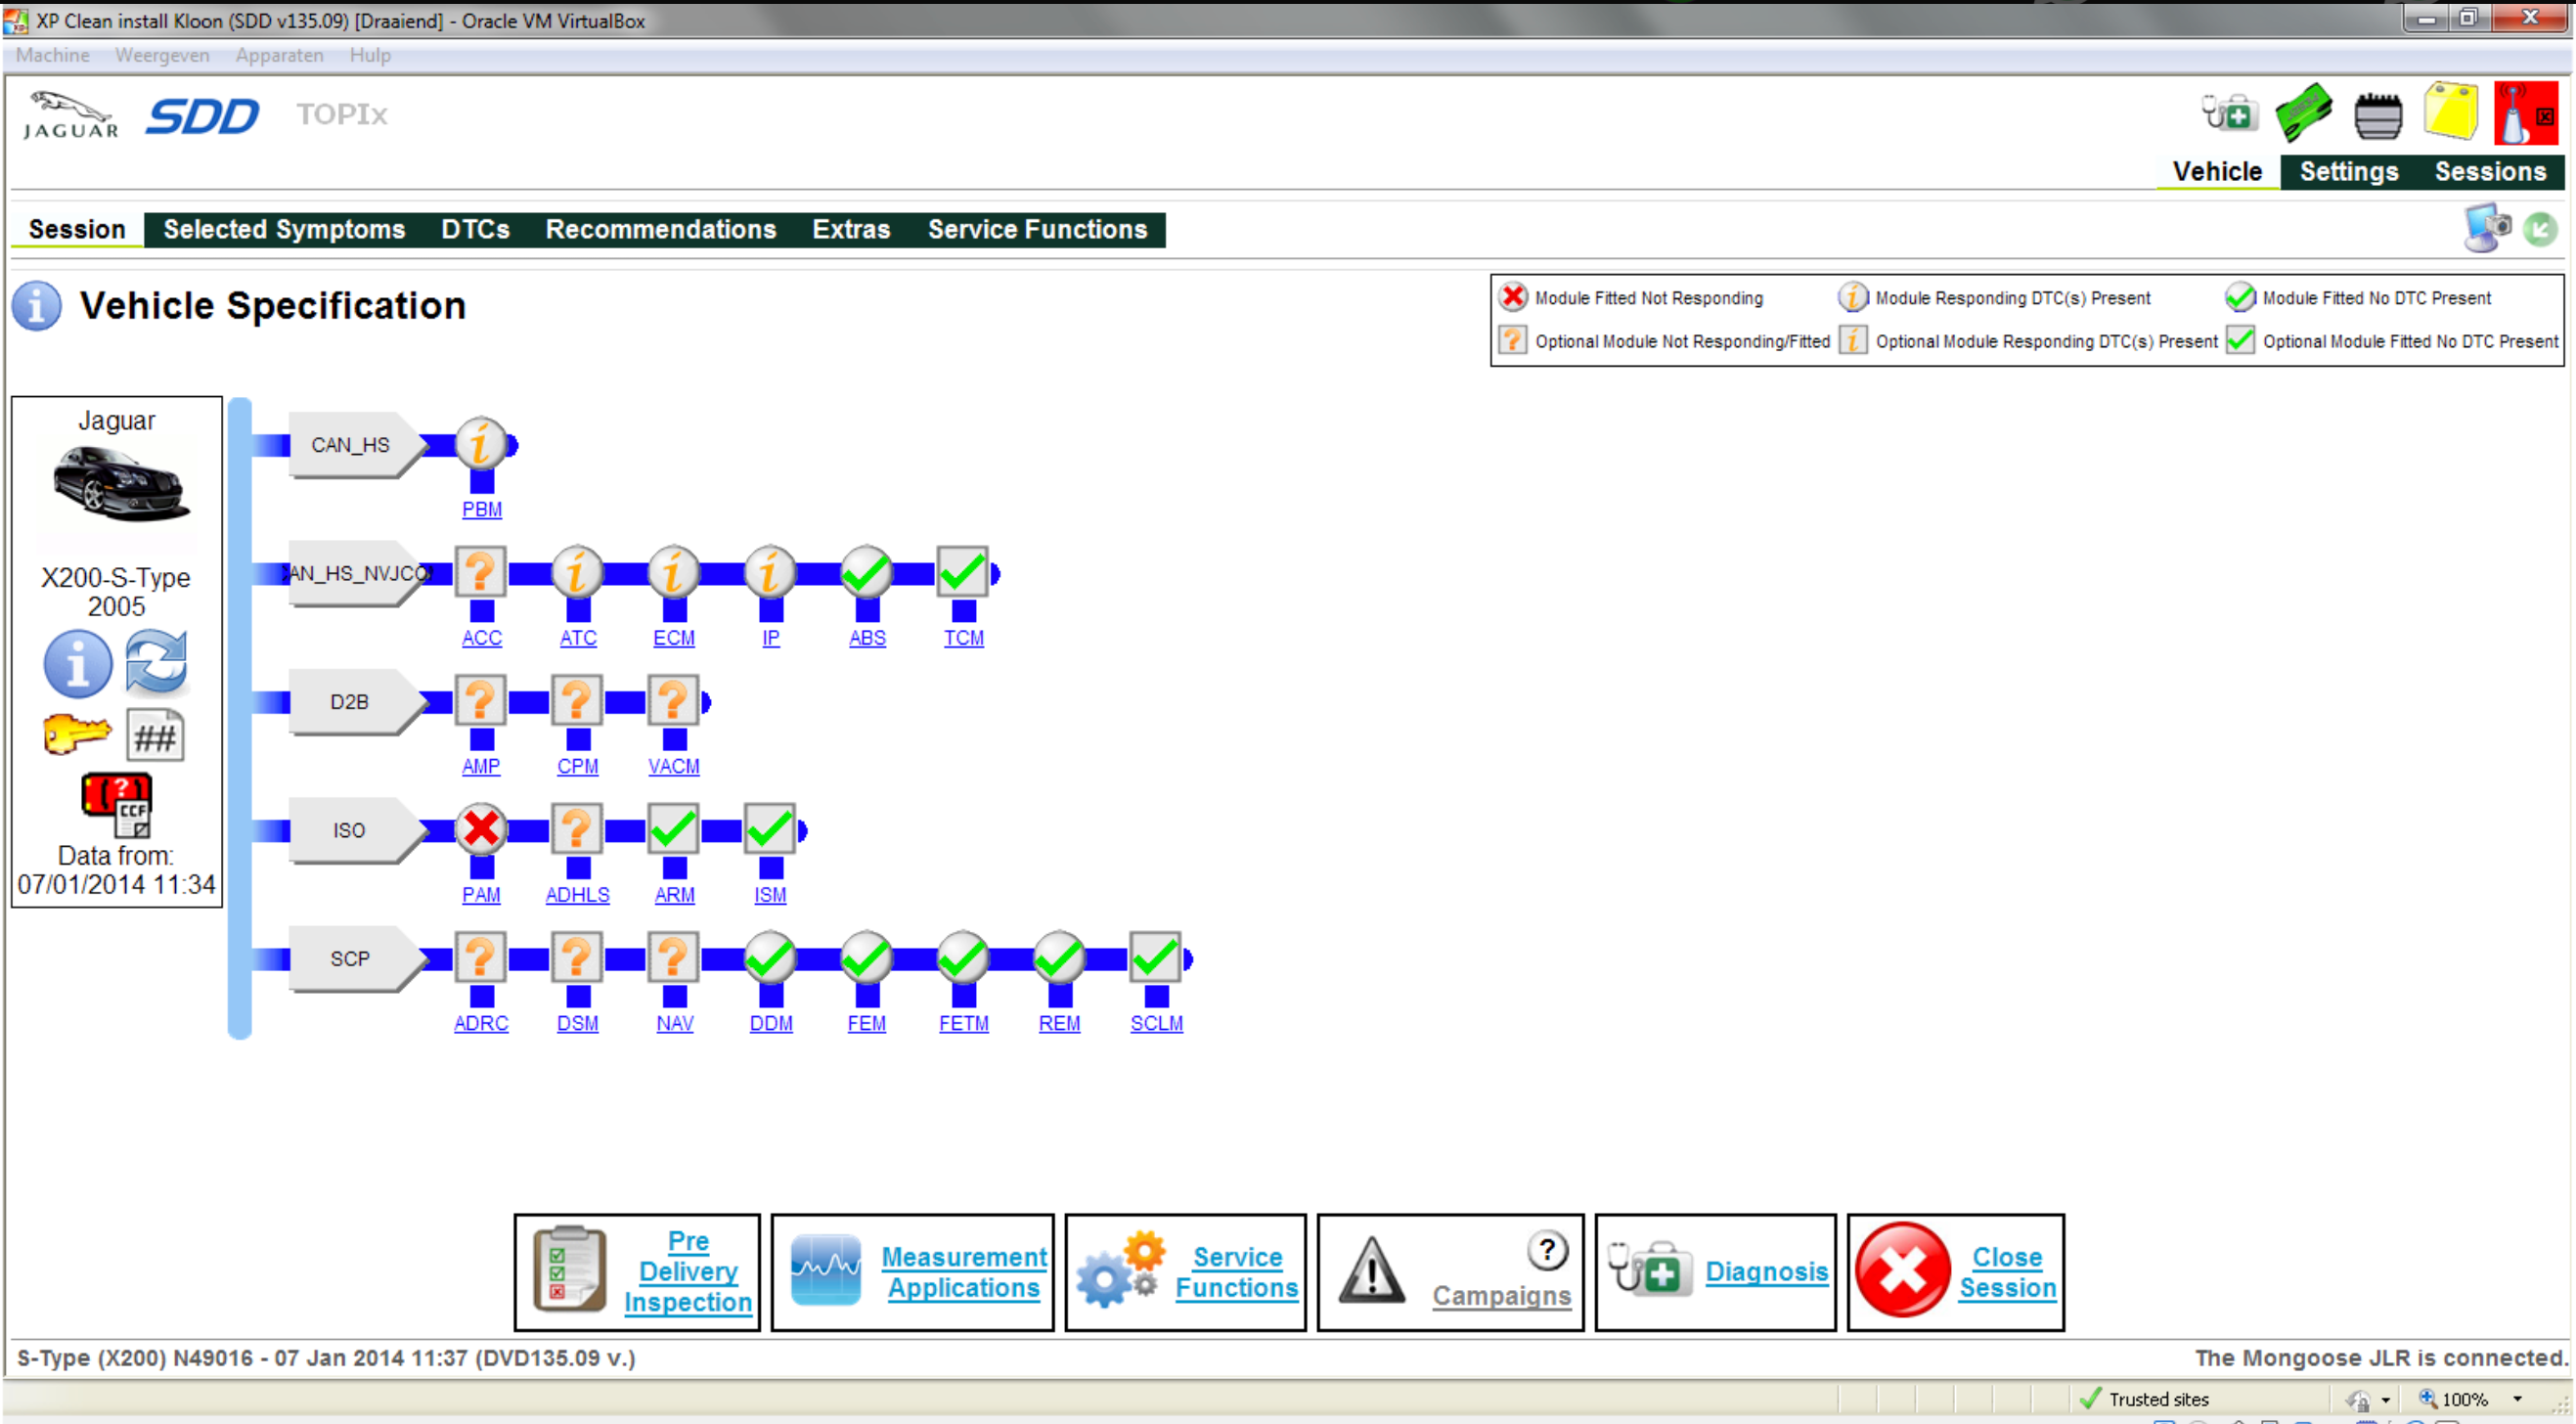Click the yellow sticky note icon
2576x1424 pixels.
click(x=2449, y=113)
